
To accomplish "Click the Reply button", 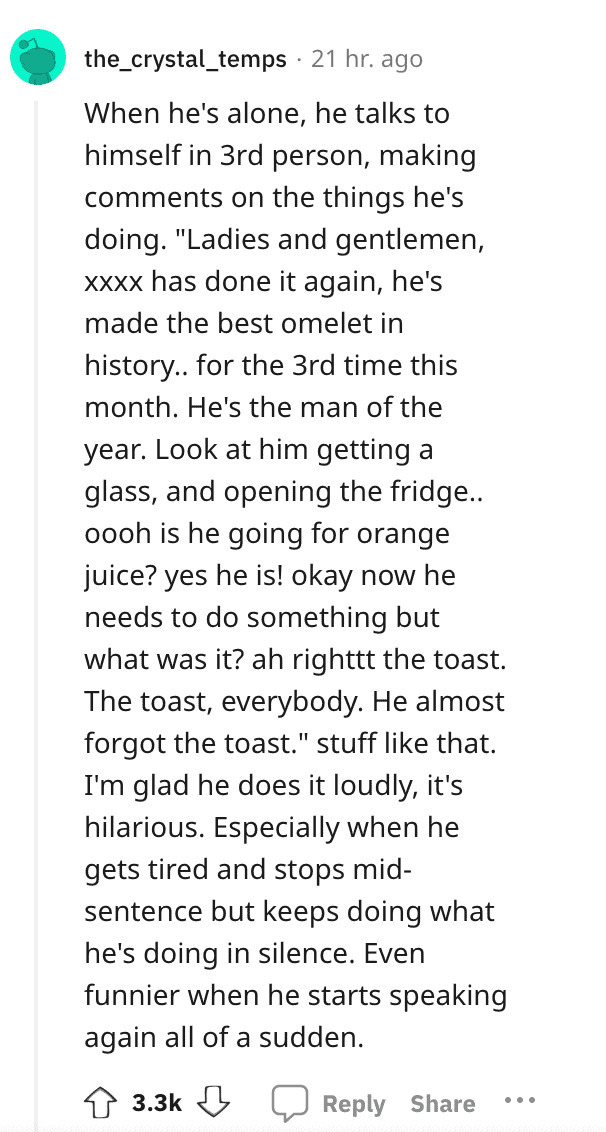I will pos(354,1103).
